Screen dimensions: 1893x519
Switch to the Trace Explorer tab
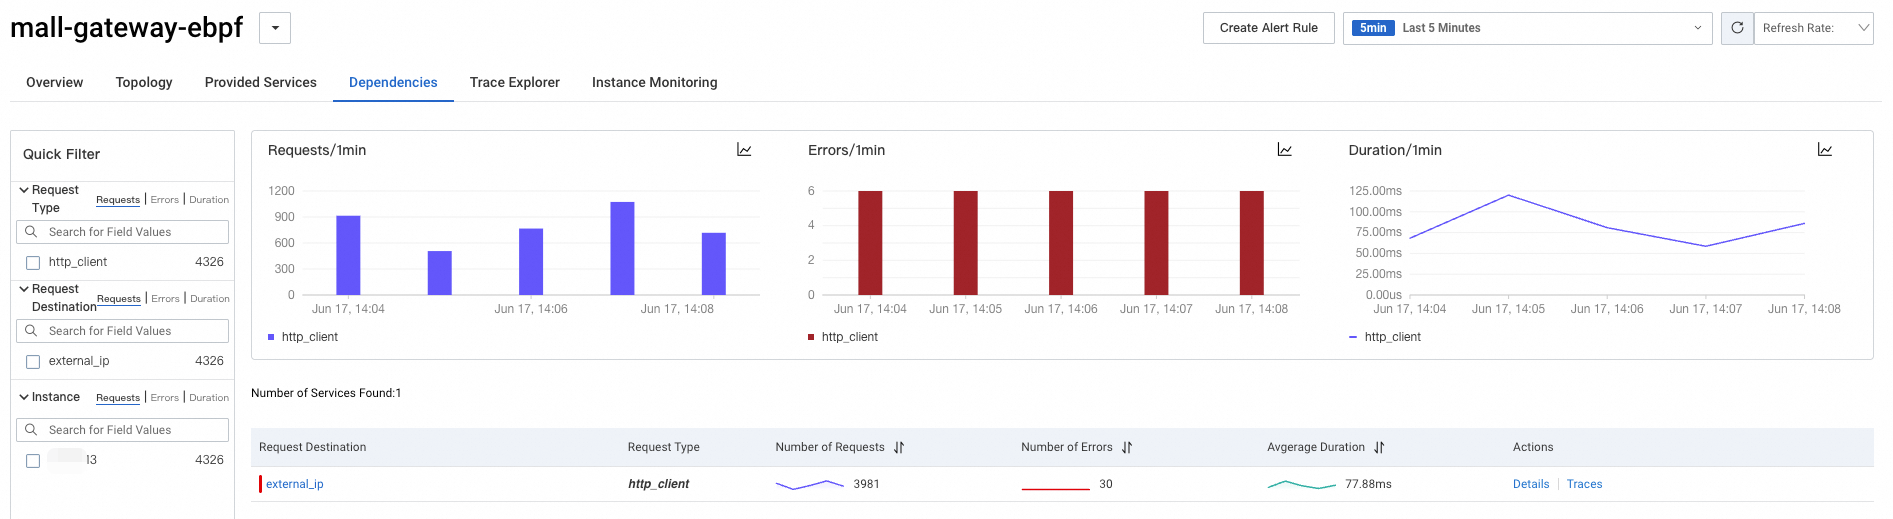point(515,82)
